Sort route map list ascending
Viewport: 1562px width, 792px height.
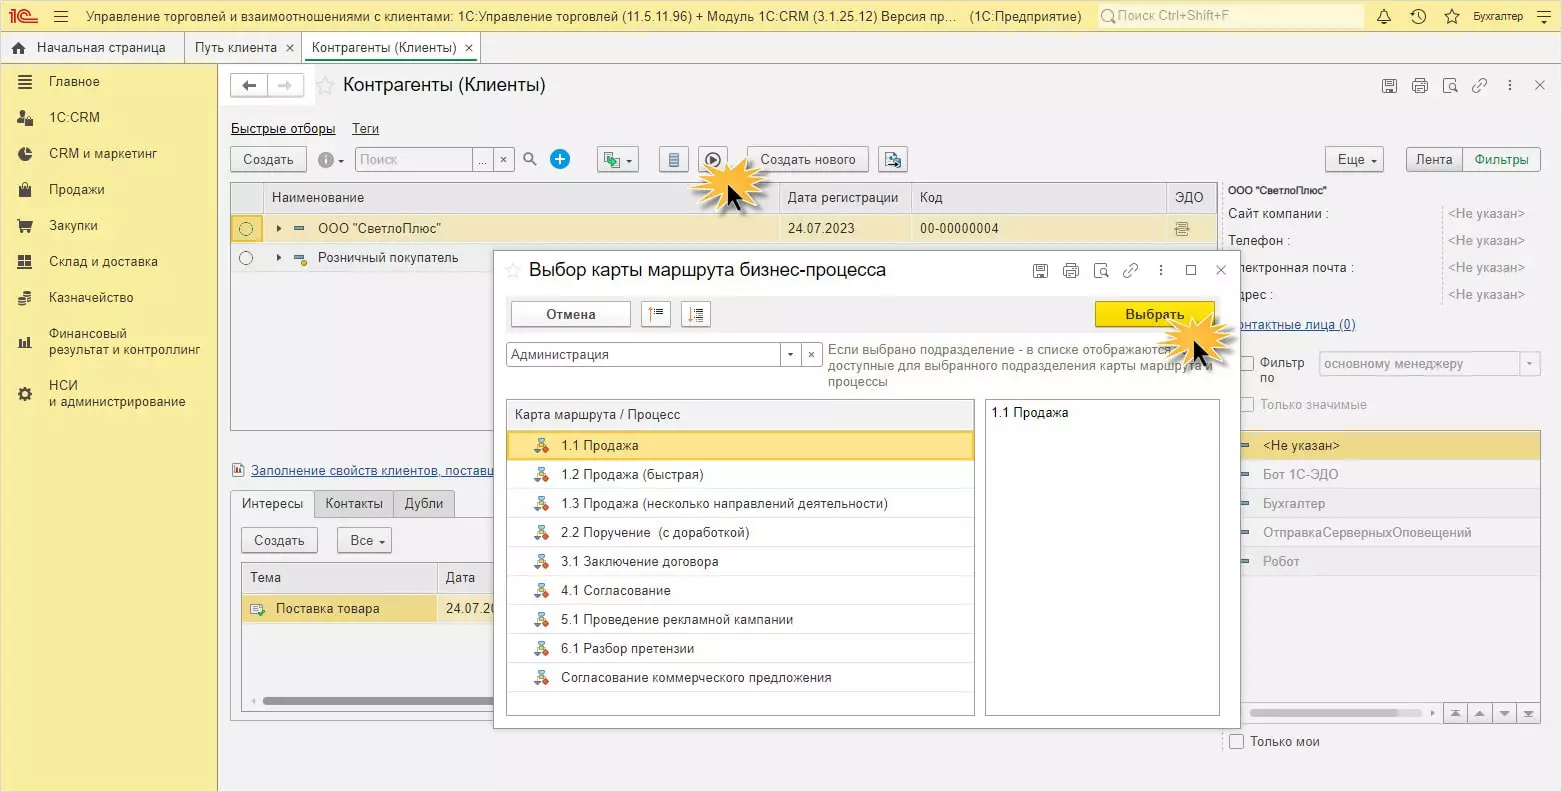click(x=655, y=314)
